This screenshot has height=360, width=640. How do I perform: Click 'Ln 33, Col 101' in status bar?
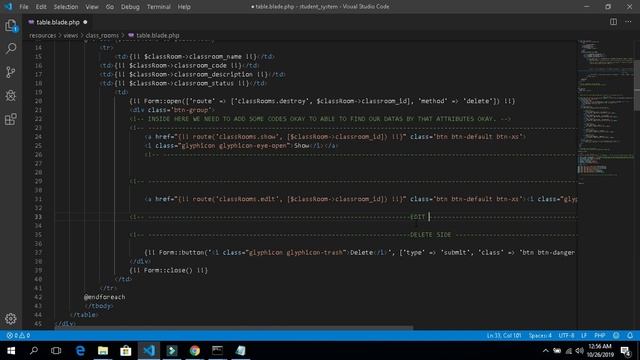pos(504,336)
